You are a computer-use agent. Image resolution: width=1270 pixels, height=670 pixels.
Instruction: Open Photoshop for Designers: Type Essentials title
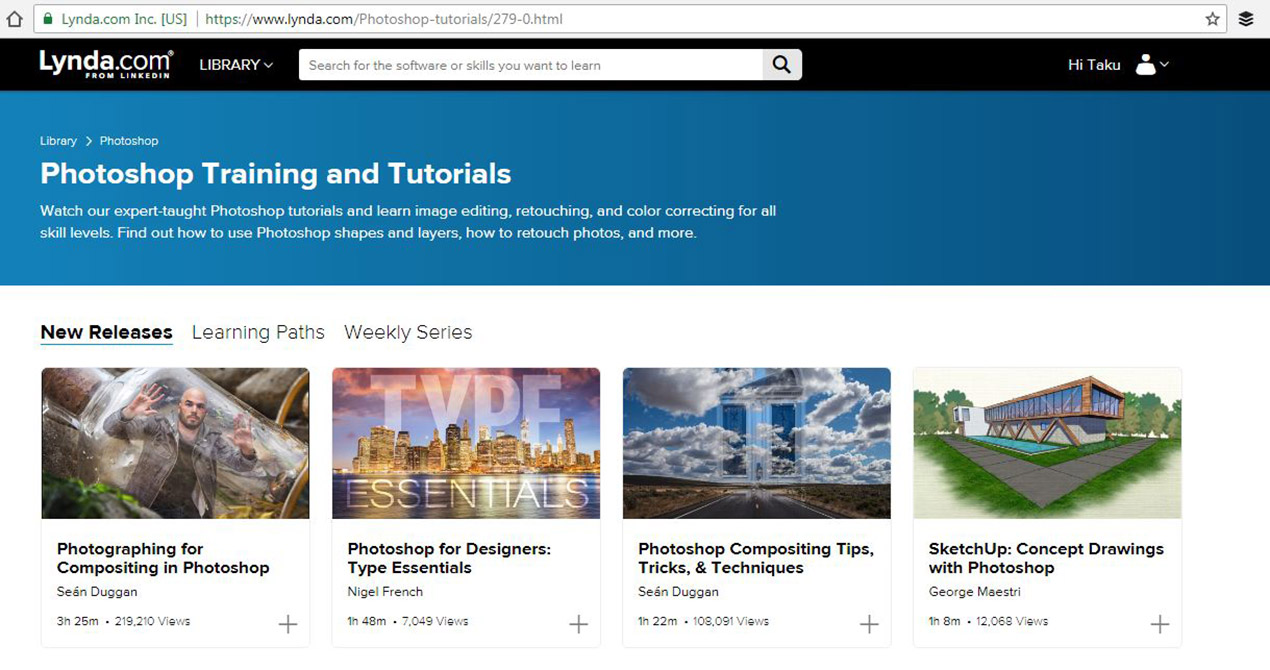pyautogui.click(x=449, y=558)
